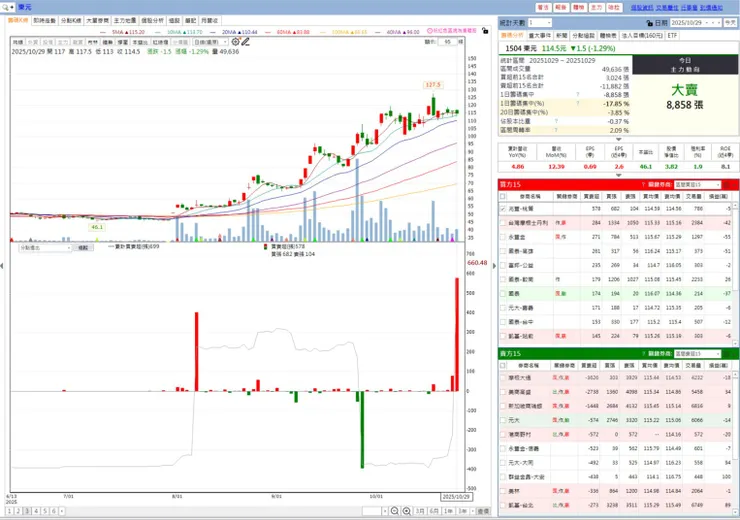Open the ETF tab
This screenshot has width=740, height=520.
pyautogui.click(x=672, y=35)
